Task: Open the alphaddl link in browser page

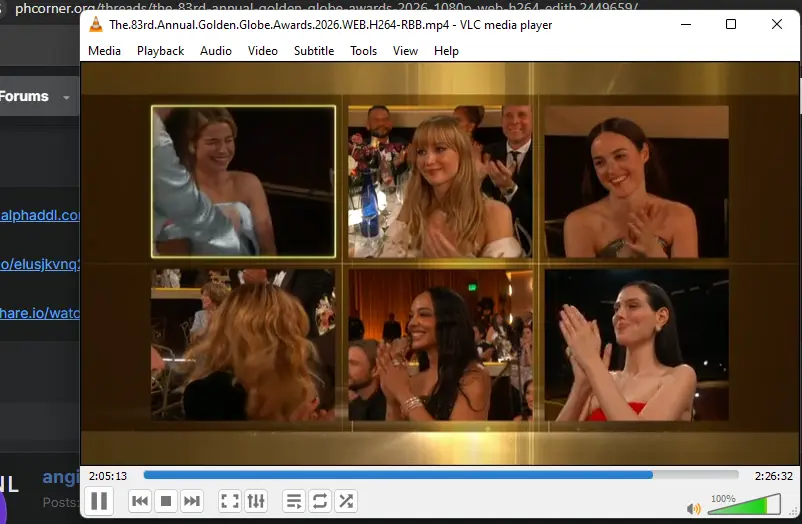Action: (x=40, y=215)
